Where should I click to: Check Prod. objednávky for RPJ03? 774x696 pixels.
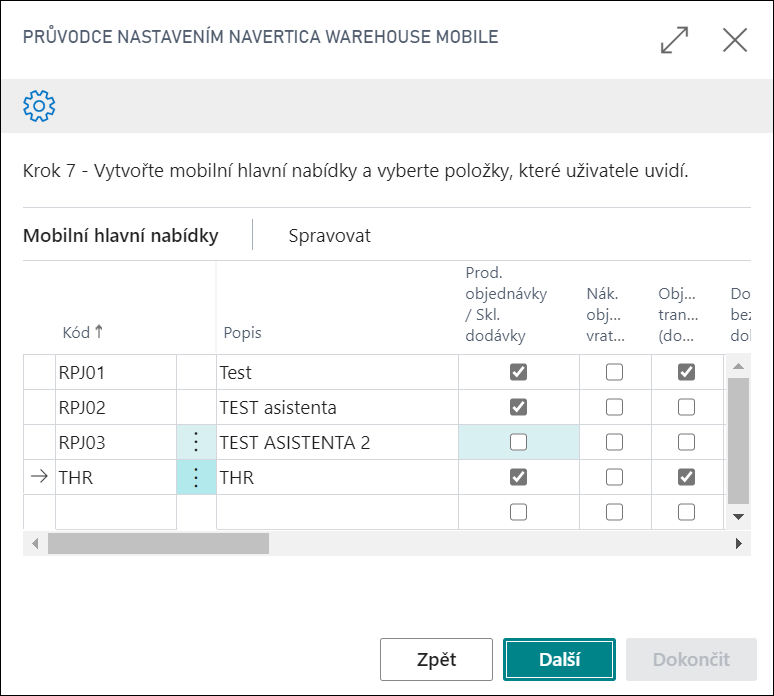coord(518,442)
